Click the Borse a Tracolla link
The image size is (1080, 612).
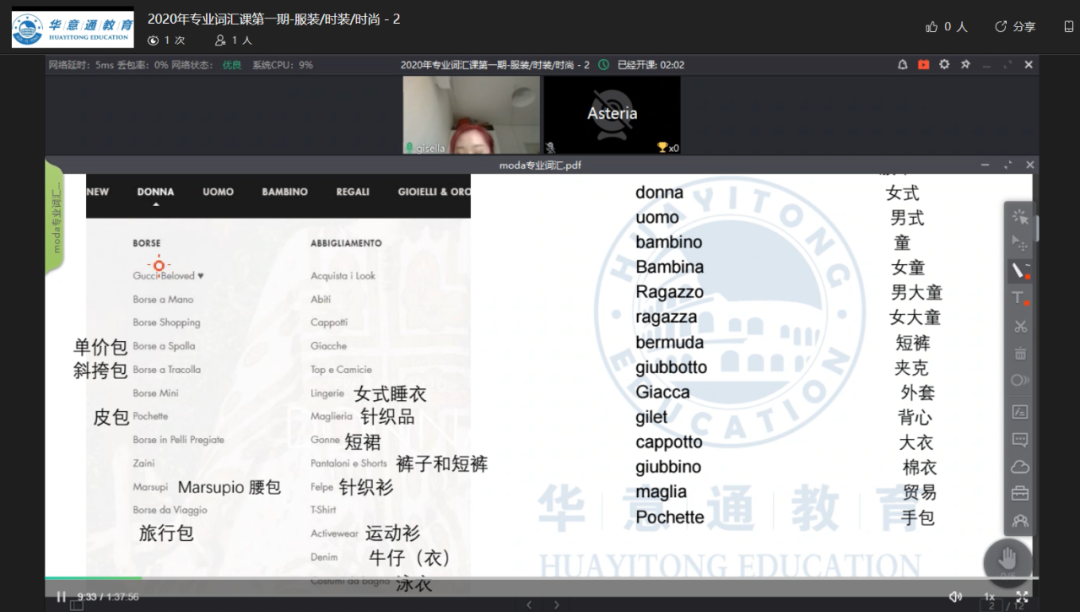167,370
